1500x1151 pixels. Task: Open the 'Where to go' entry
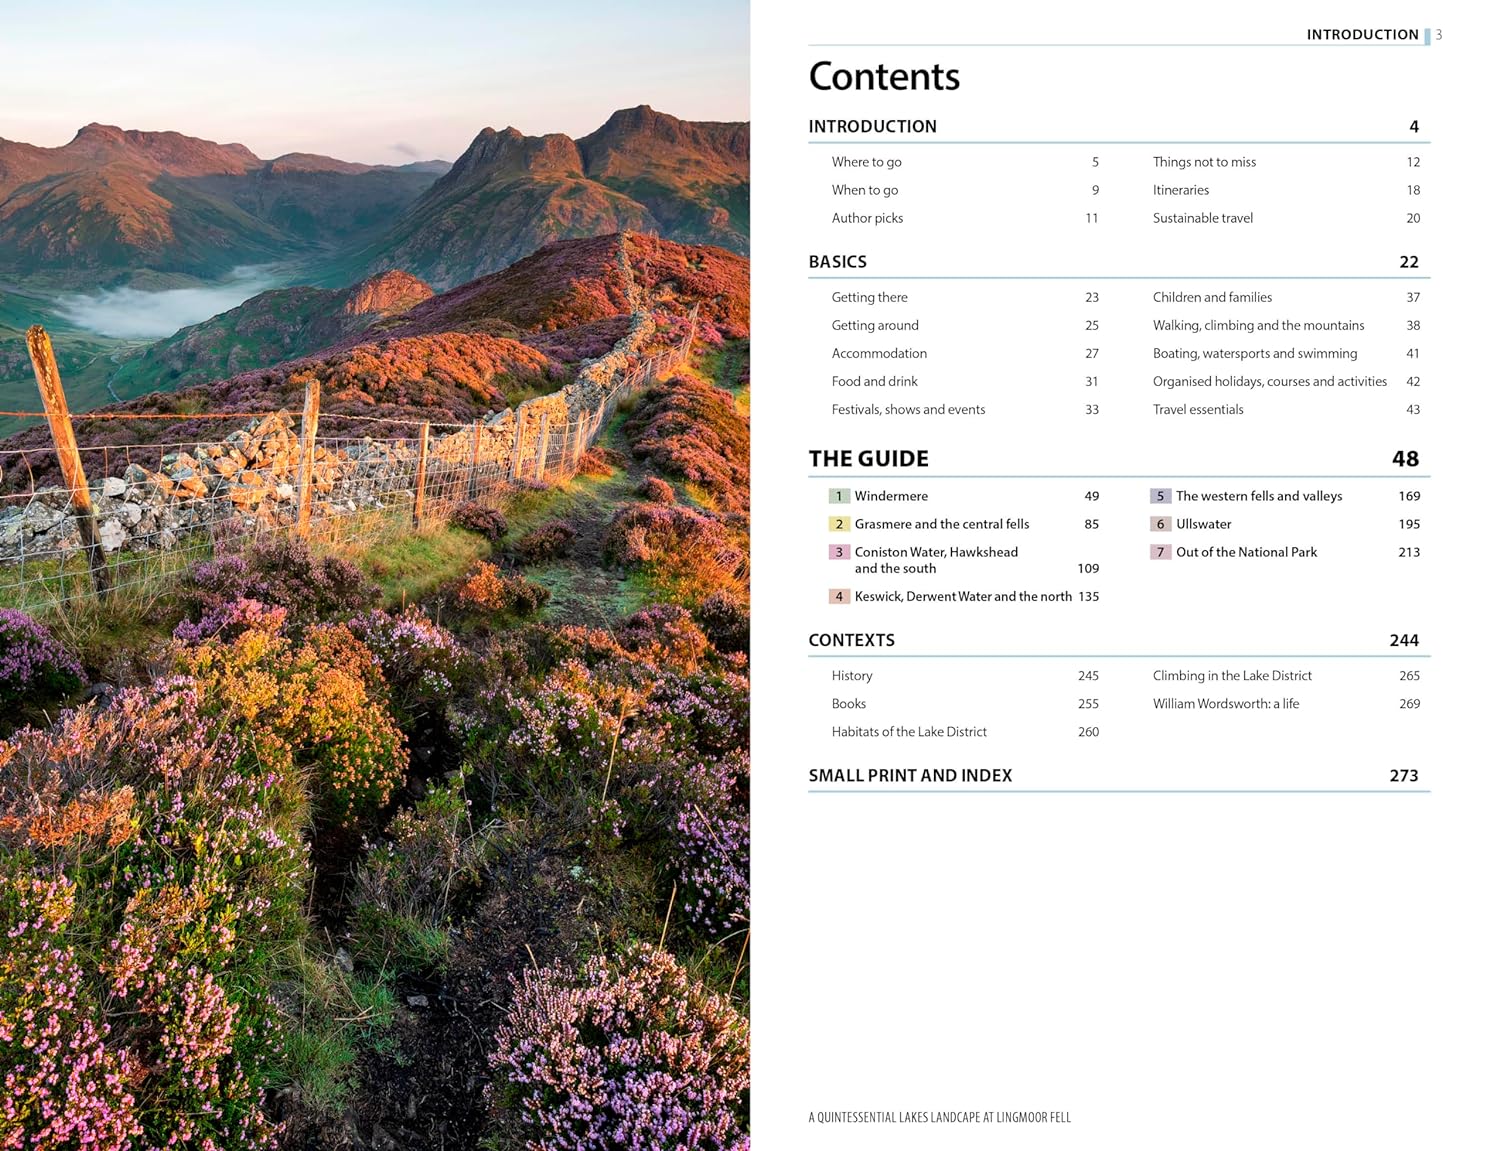[866, 162]
